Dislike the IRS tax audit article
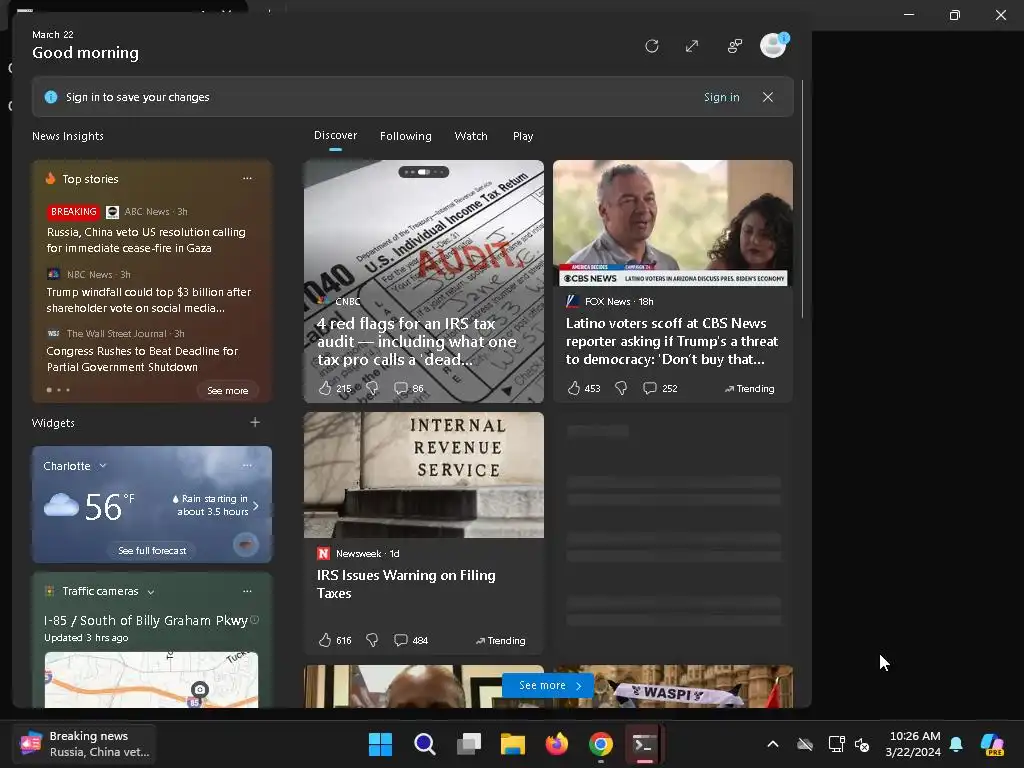Viewport: 1024px width, 768px height. click(x=372, y=389)
